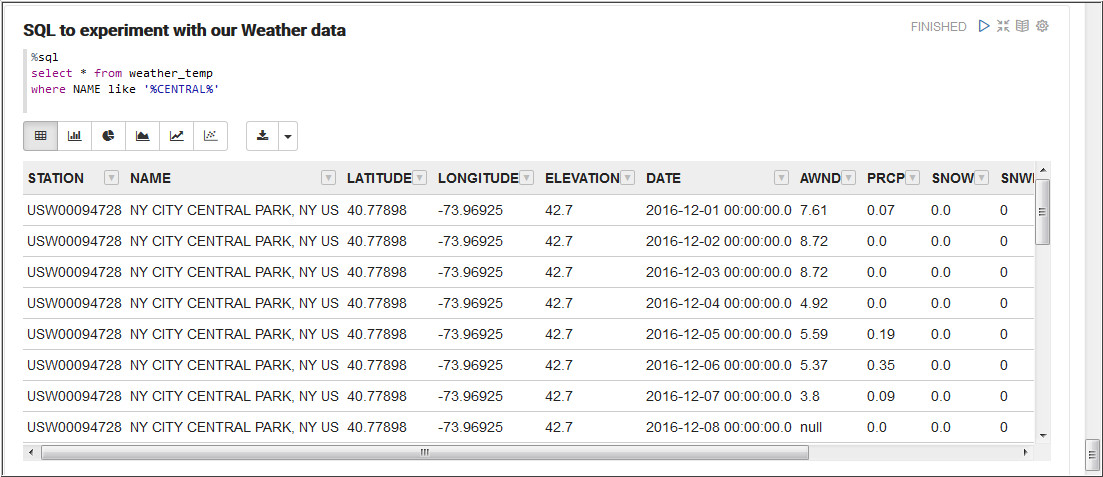
Task: Switch to table view
Action: click(x=41, y=136)
